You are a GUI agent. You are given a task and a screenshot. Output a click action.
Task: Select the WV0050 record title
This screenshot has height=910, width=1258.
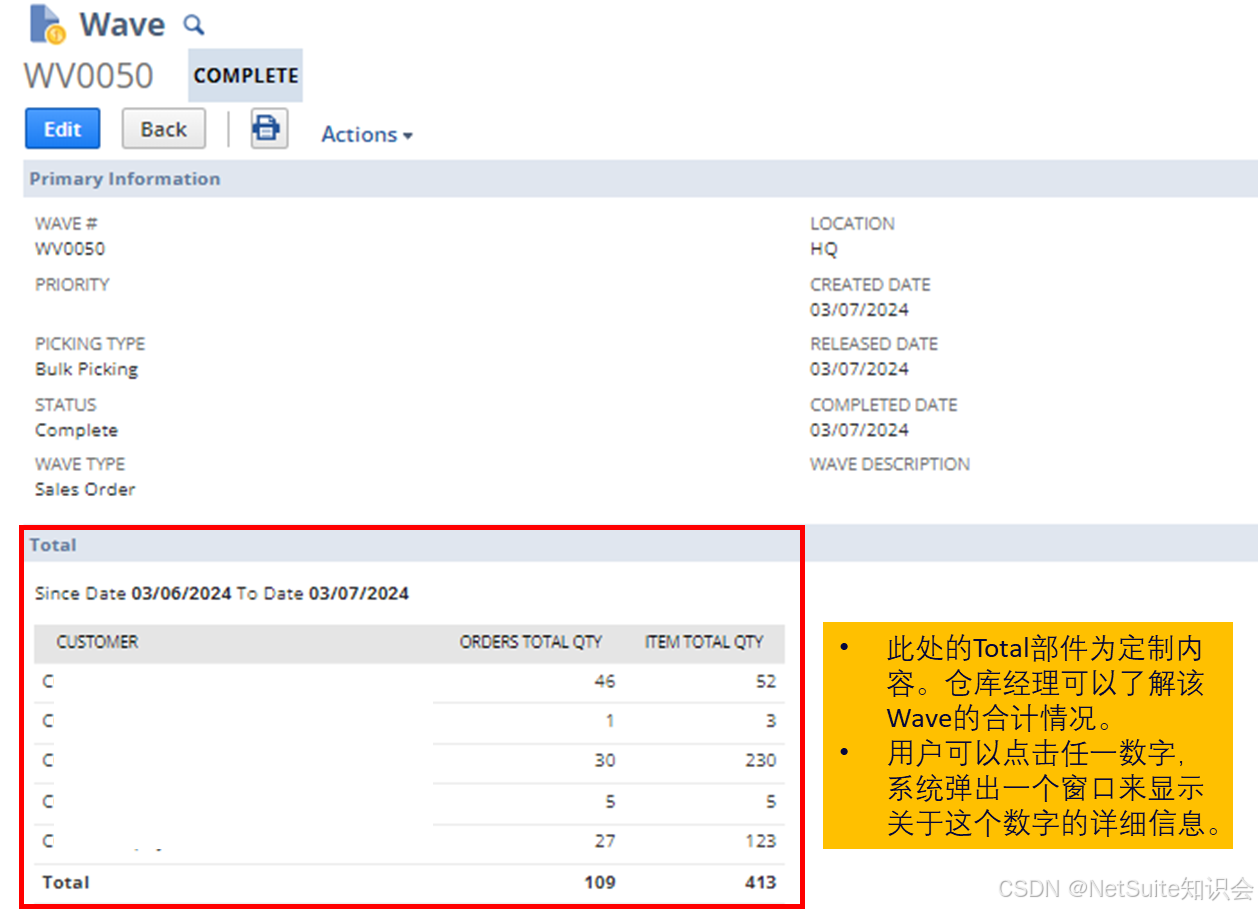tap(89, 76)
